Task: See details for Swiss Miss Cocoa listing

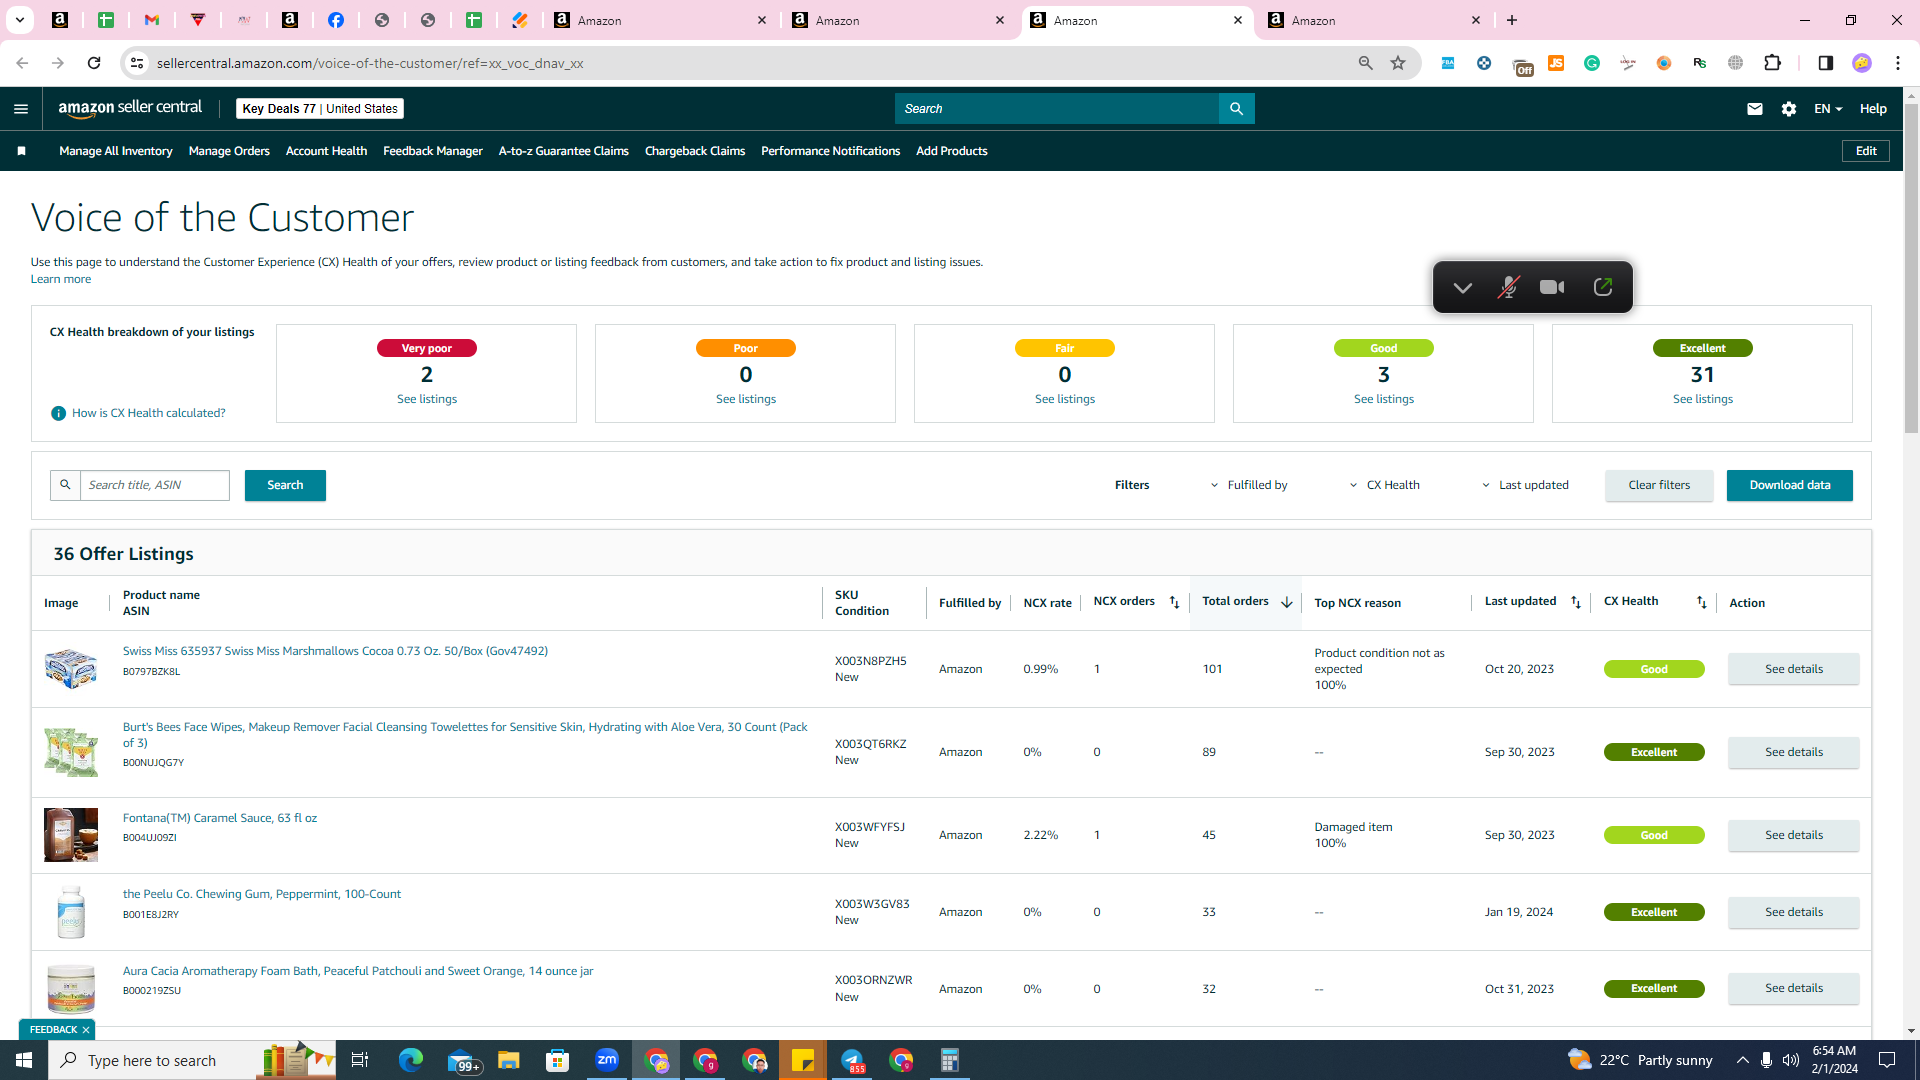Action: 1794,669
